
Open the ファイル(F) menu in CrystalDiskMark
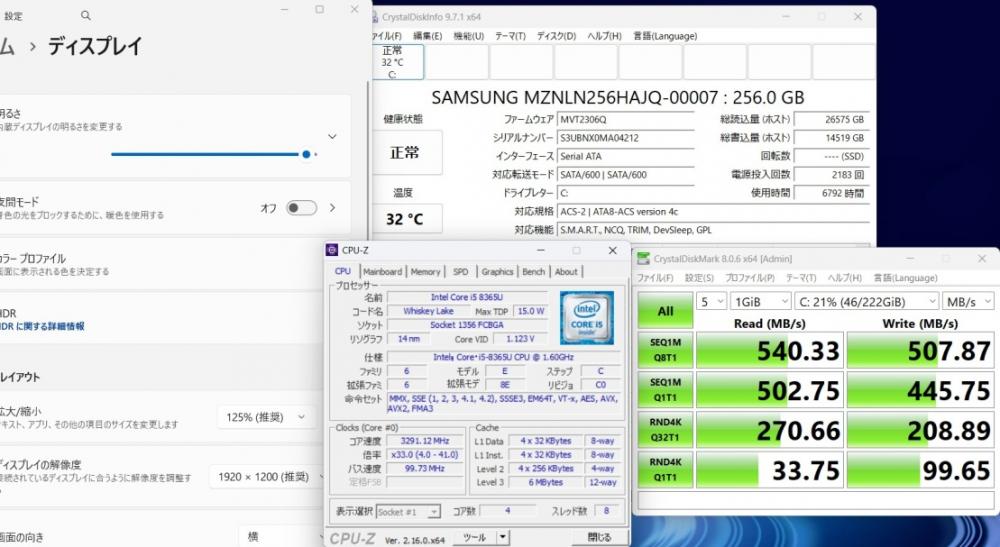click(655, 278)
